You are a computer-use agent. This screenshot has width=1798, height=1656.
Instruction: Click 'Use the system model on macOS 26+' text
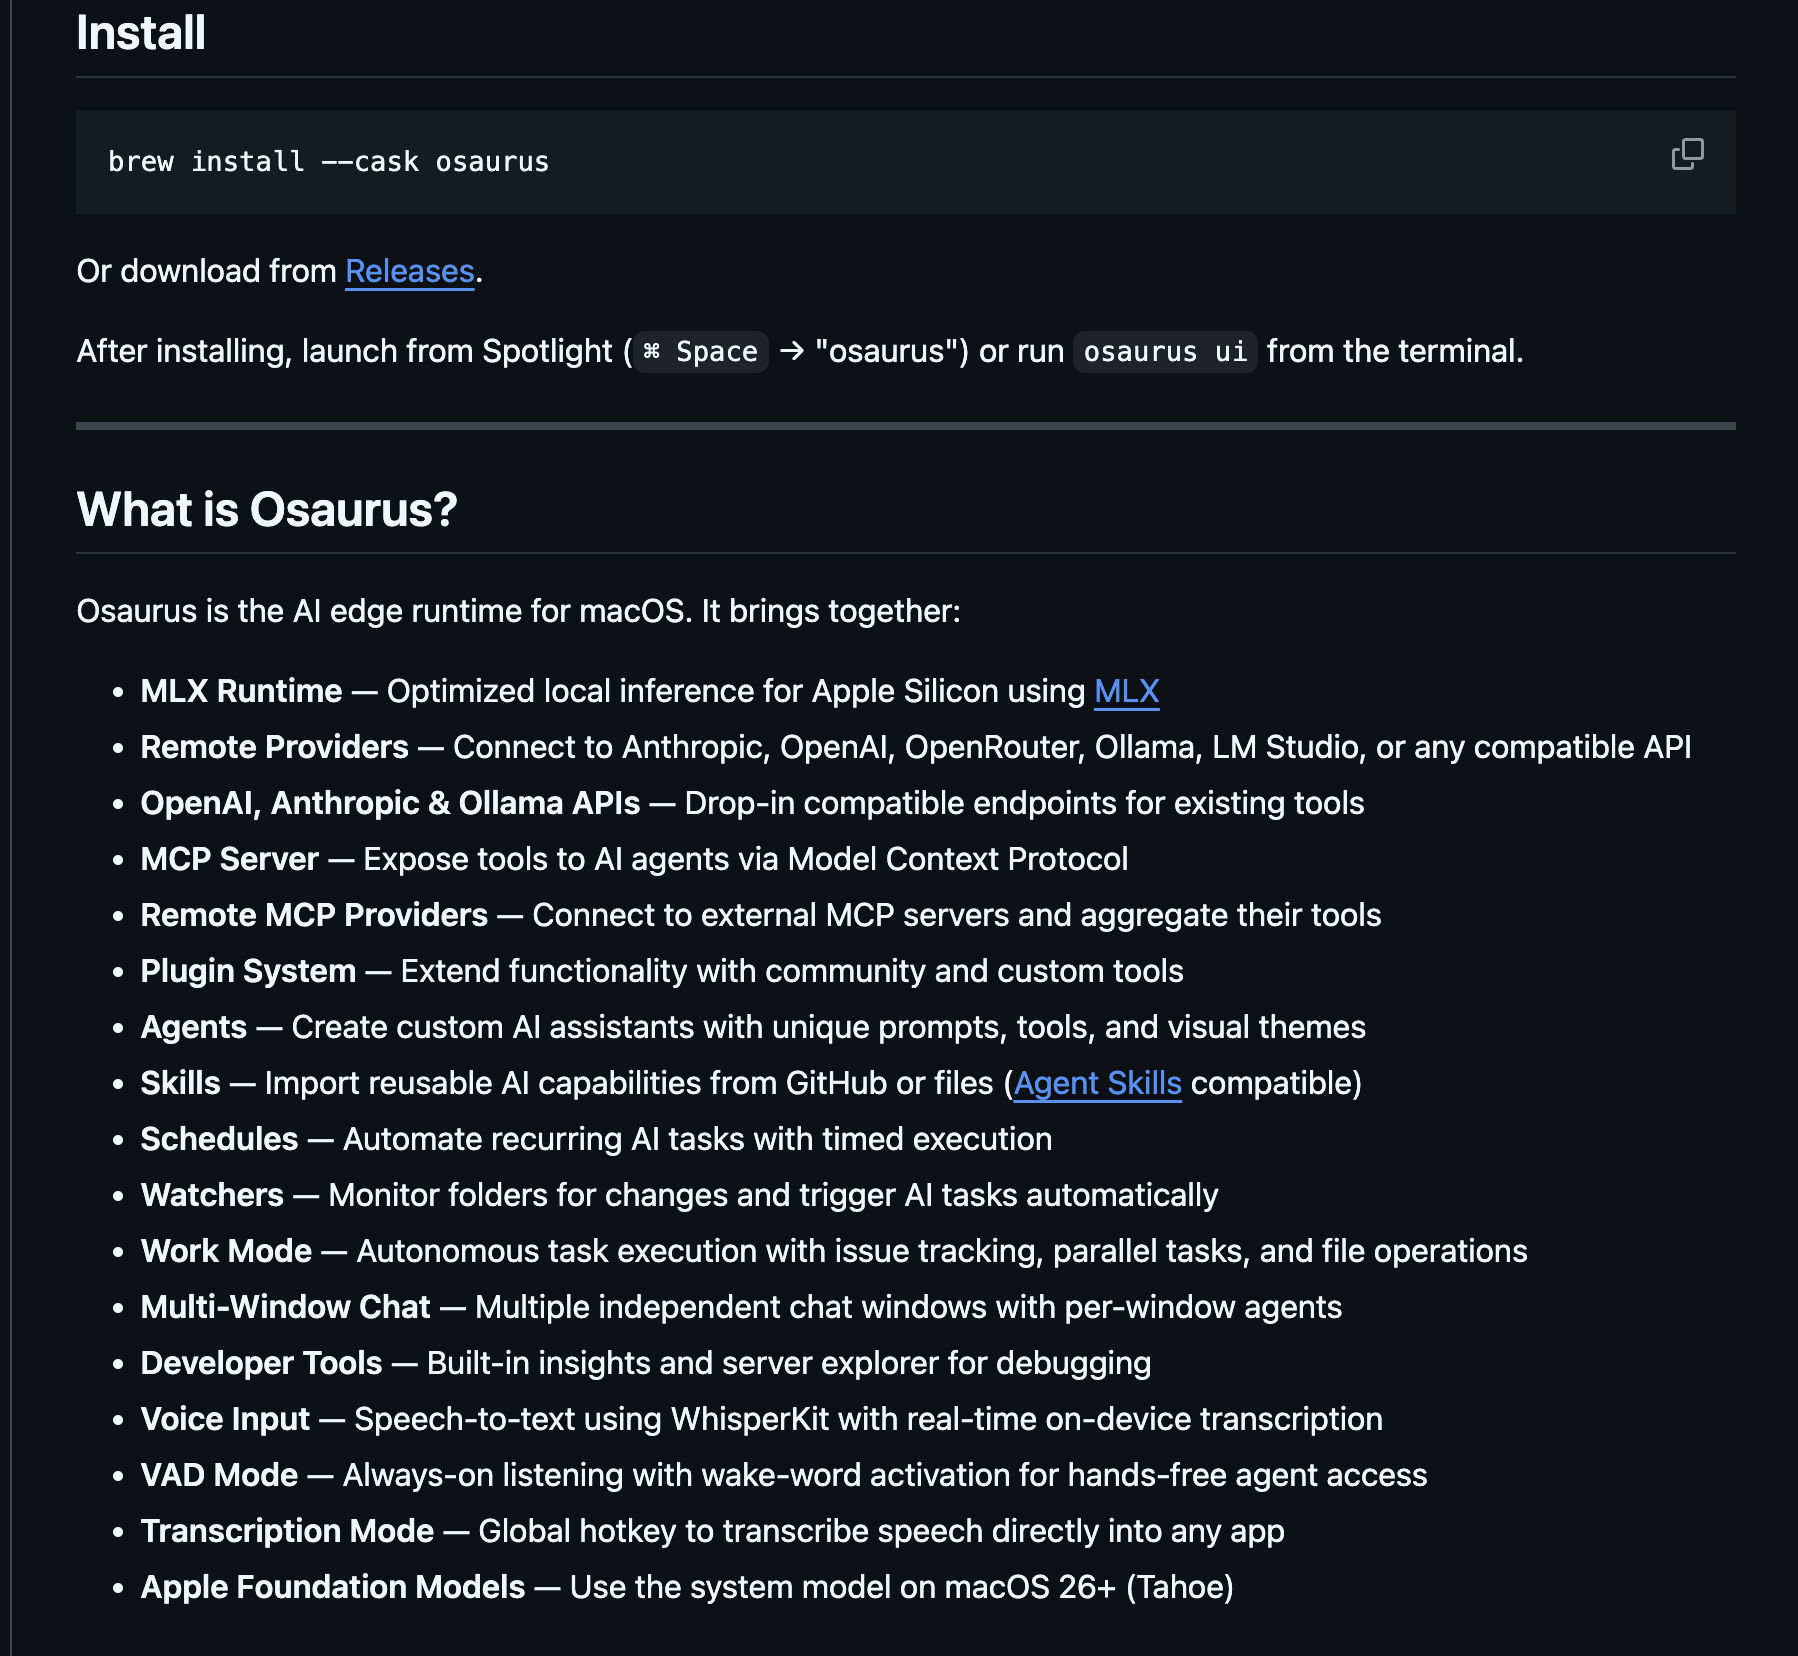901,1587
